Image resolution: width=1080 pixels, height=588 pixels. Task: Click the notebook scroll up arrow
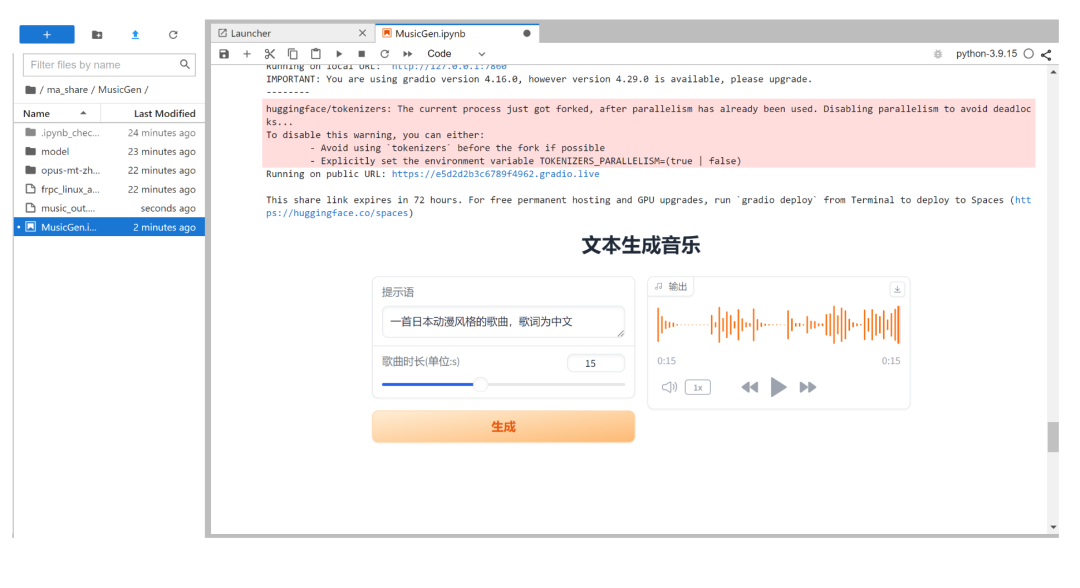click(1053, 72)
